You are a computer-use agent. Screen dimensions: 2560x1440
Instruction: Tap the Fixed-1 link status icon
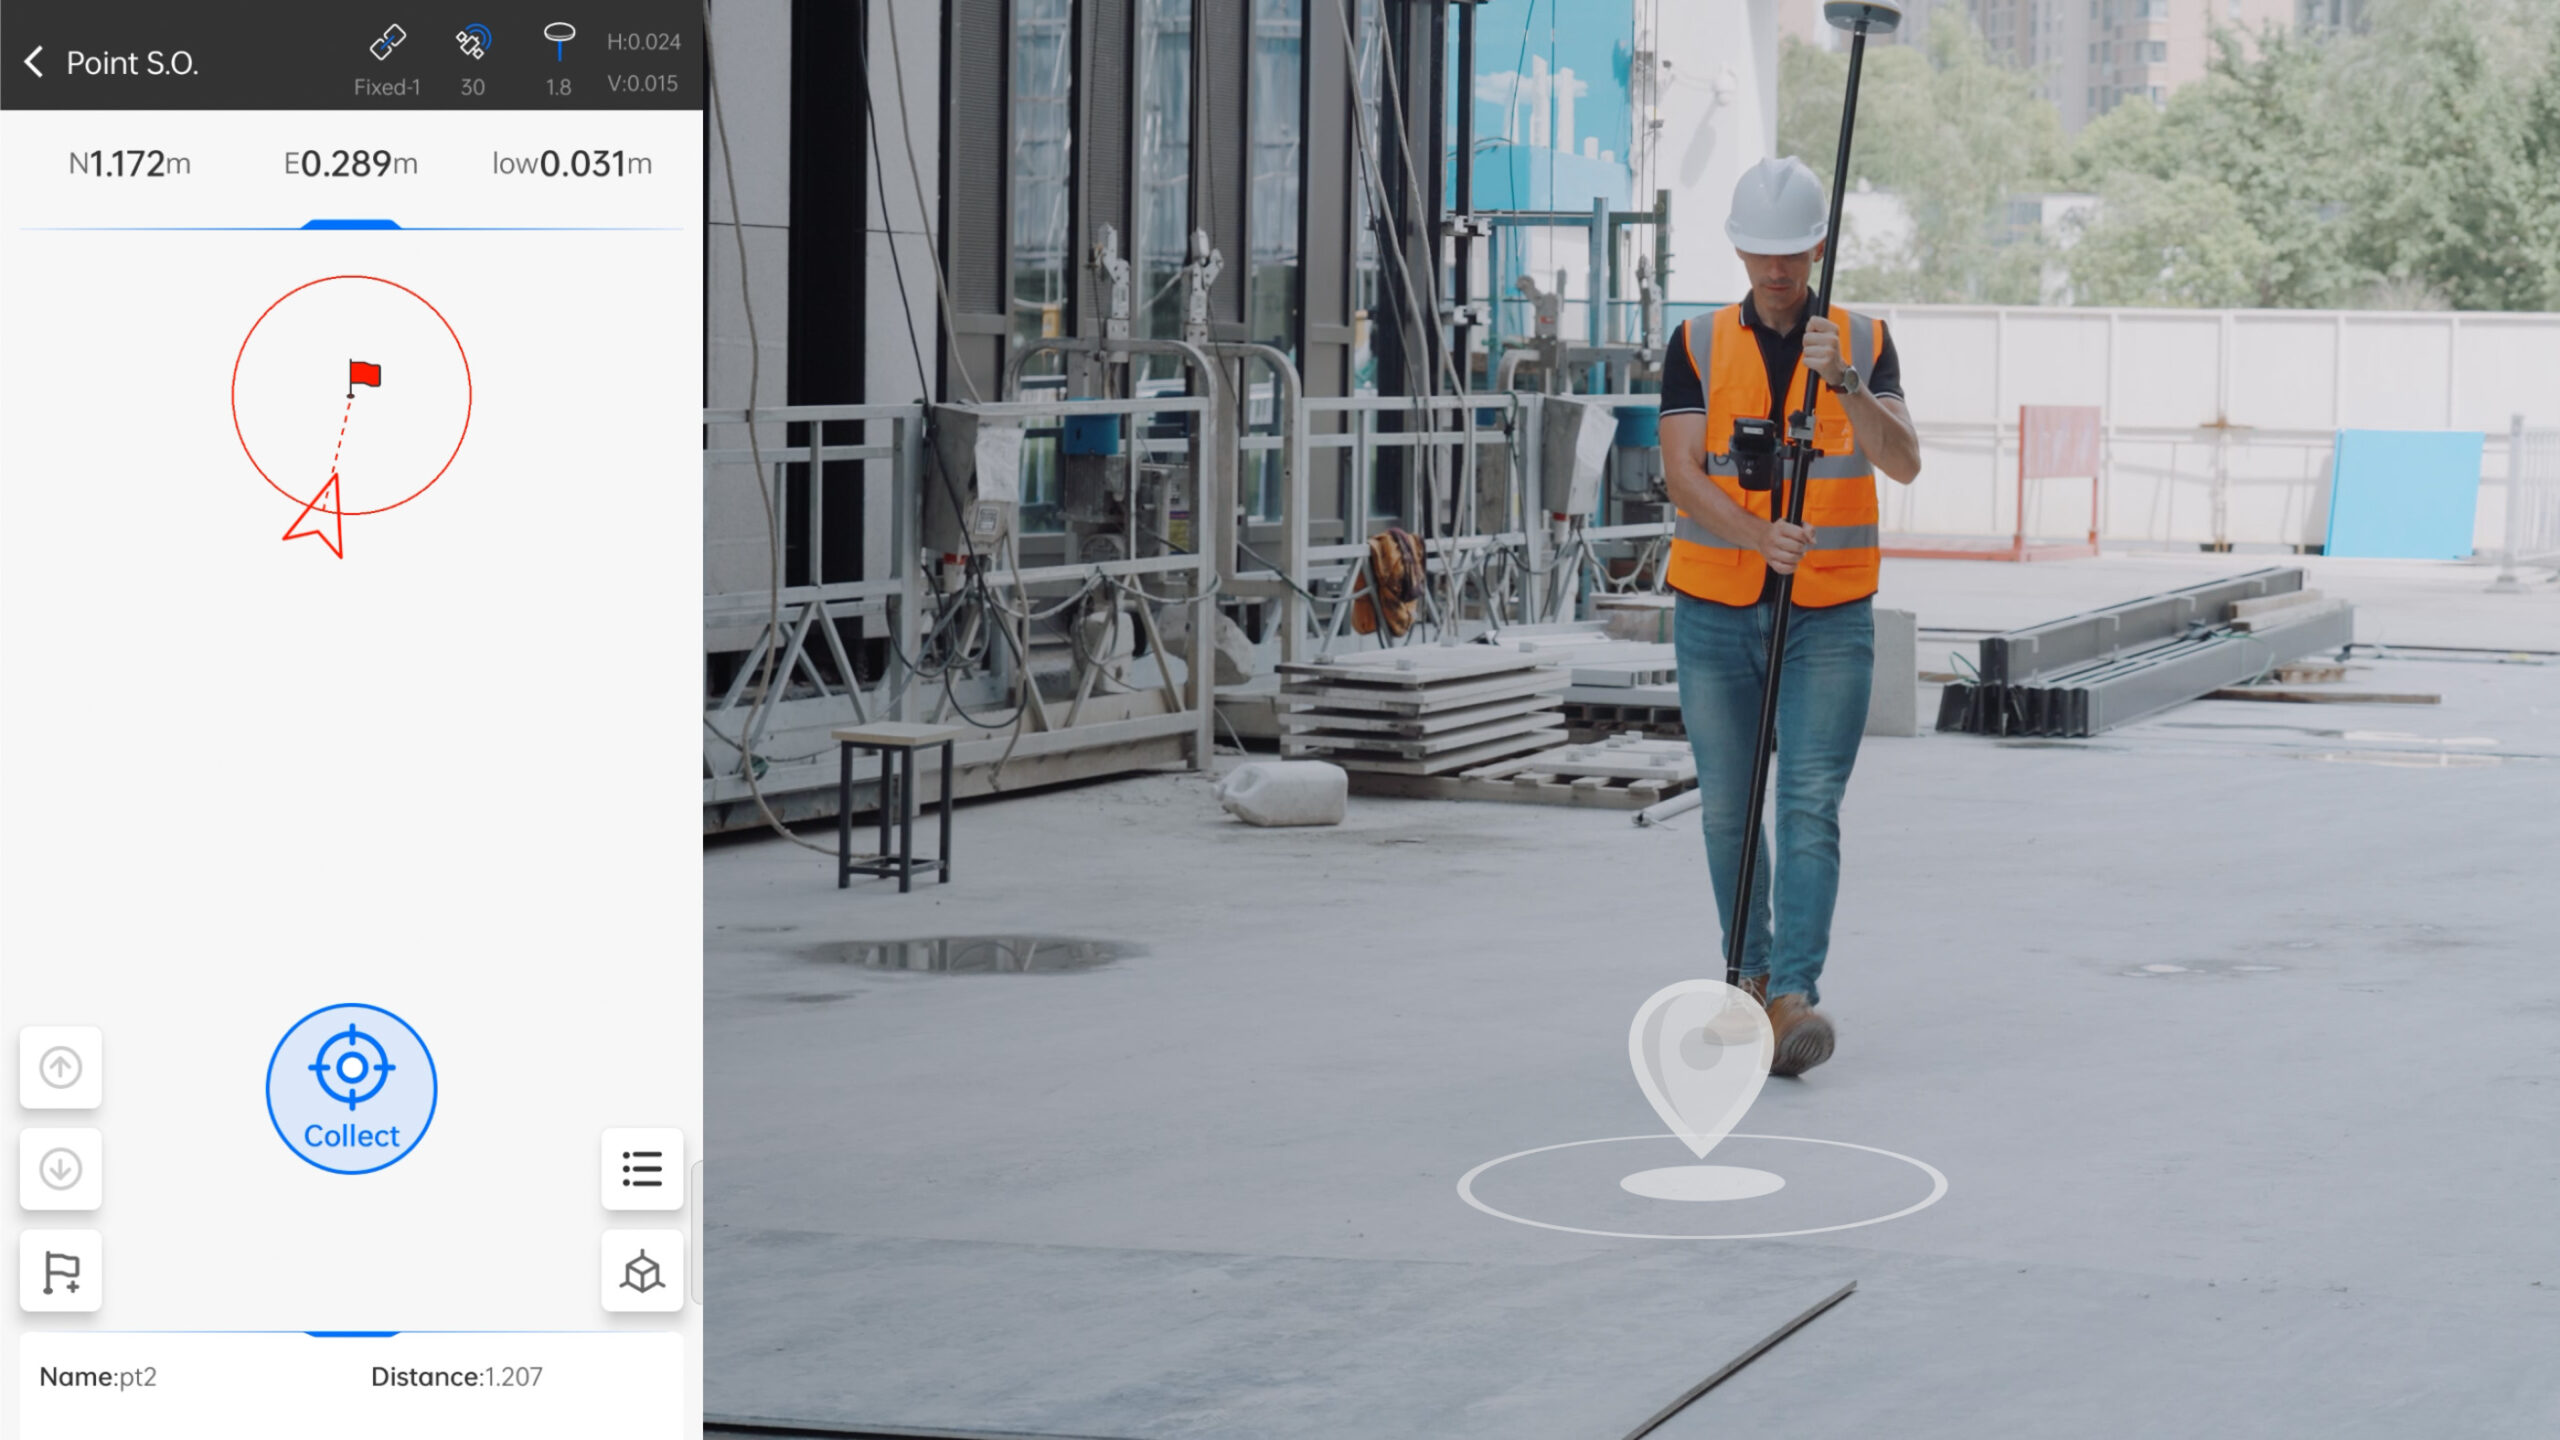tap(387, 44)
